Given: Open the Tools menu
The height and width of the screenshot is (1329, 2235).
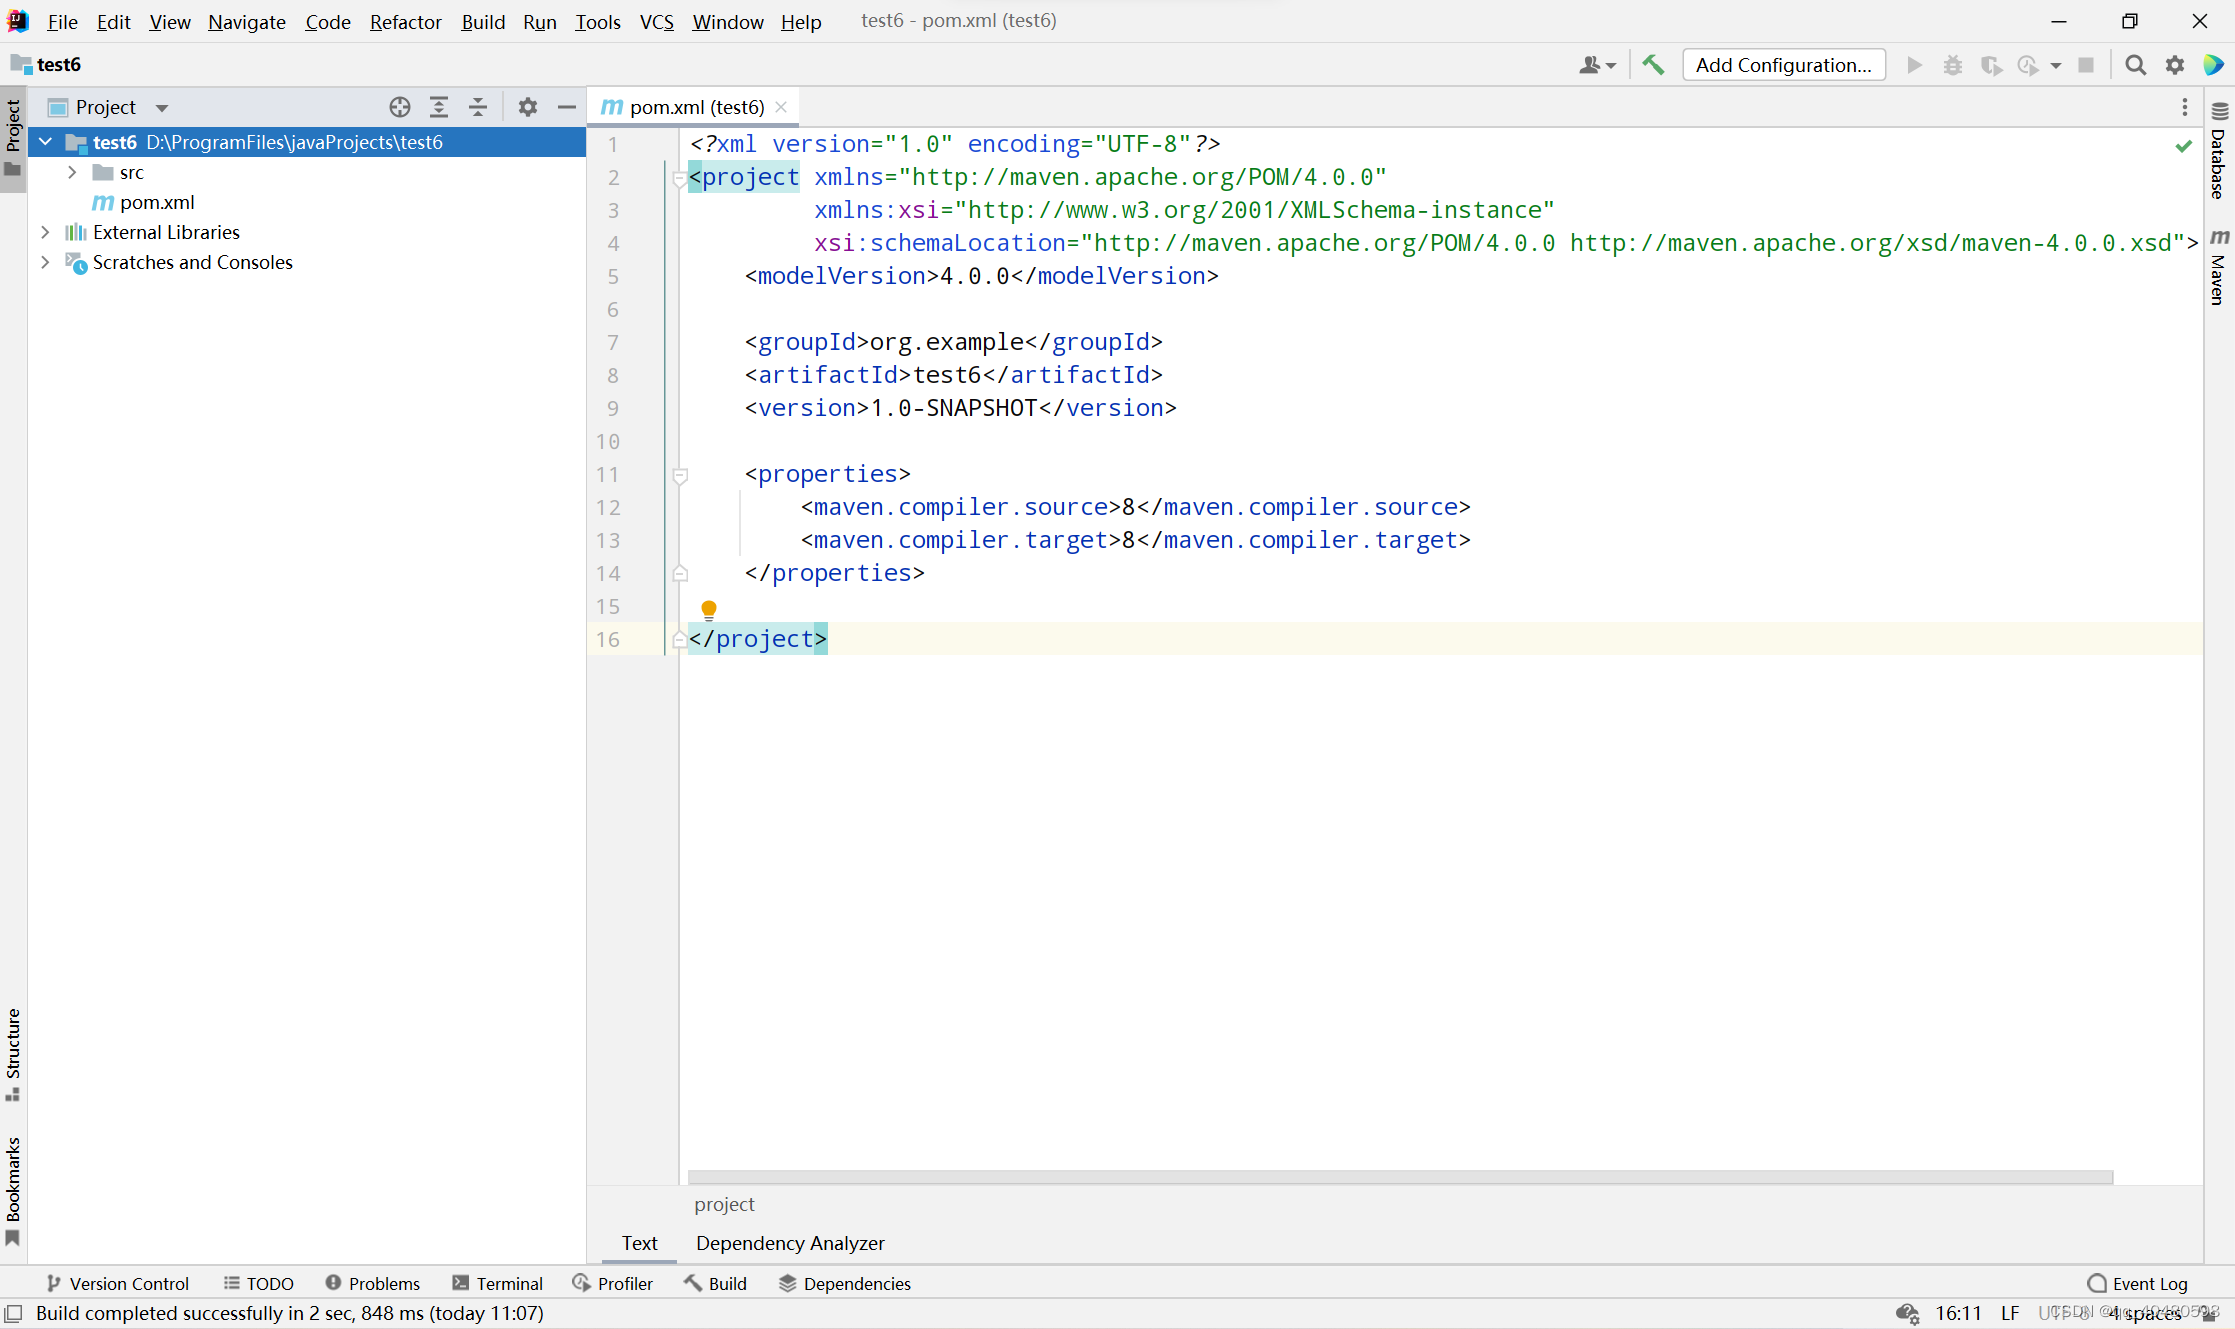Looking at the screenshot, I should coord(597,21).
